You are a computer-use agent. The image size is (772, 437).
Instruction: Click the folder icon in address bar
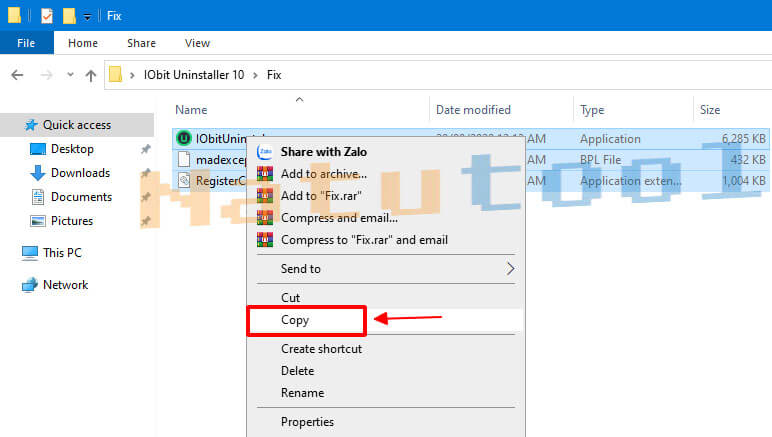pos(116,74)
